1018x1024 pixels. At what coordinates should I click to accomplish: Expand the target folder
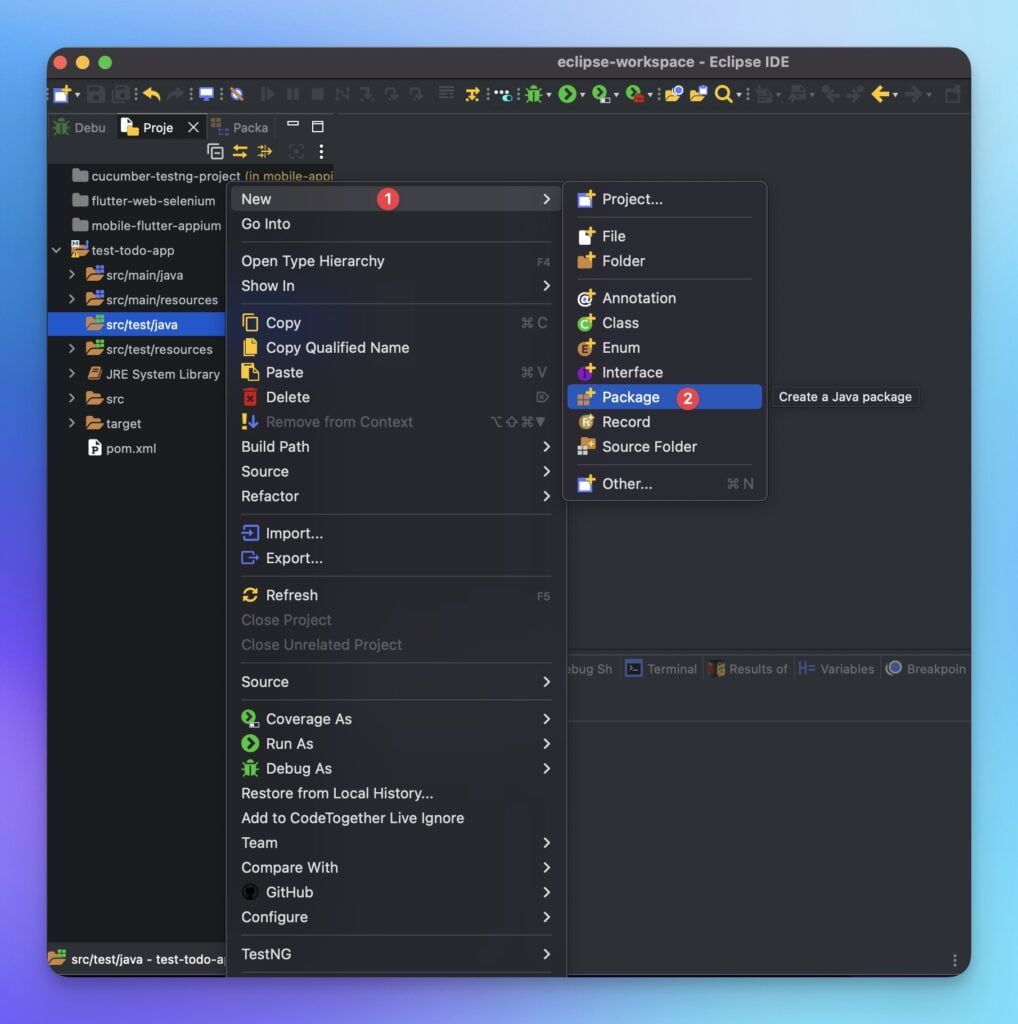(x=72, y=423)
